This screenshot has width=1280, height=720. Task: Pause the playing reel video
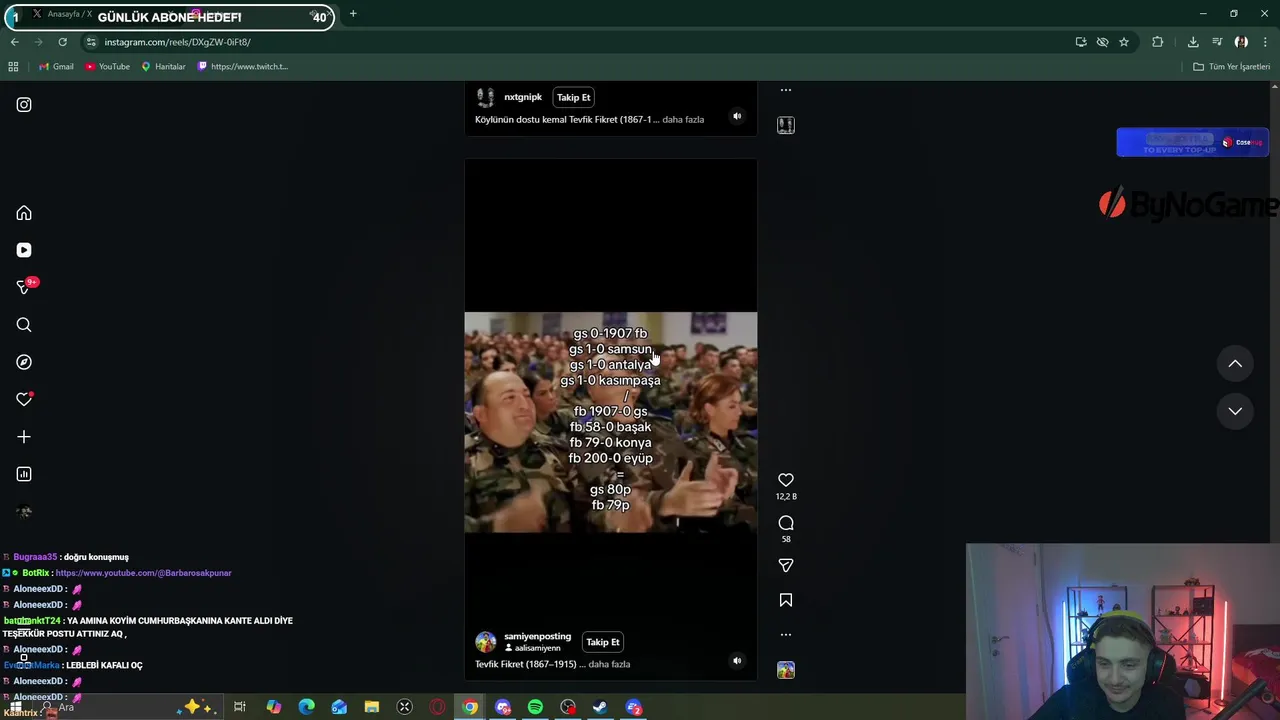coord(610,422)
